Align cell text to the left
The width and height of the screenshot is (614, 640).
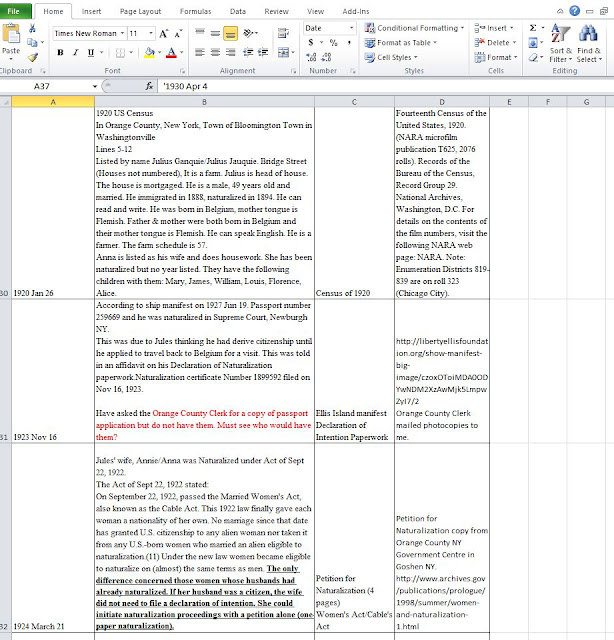click(x=200, y=52)
